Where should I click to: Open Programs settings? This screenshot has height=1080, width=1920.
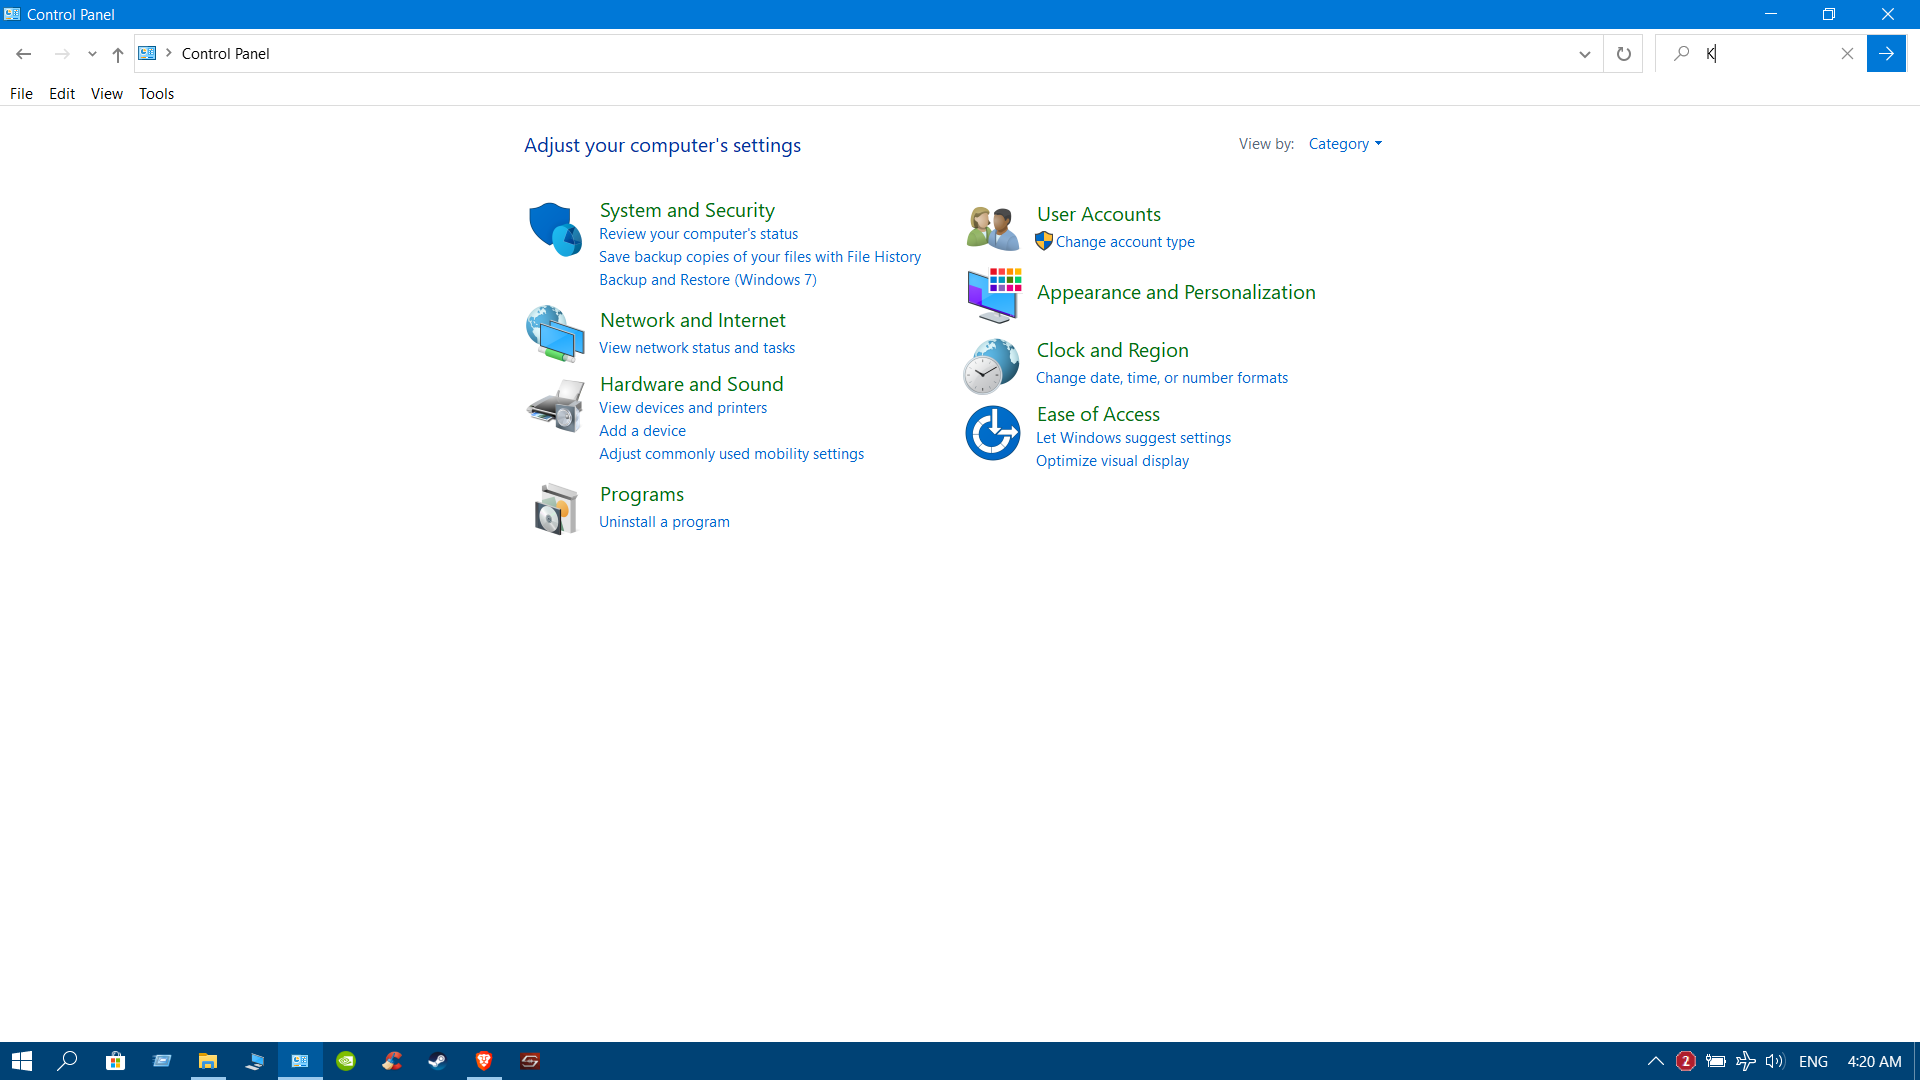click(x=642, y=493)
